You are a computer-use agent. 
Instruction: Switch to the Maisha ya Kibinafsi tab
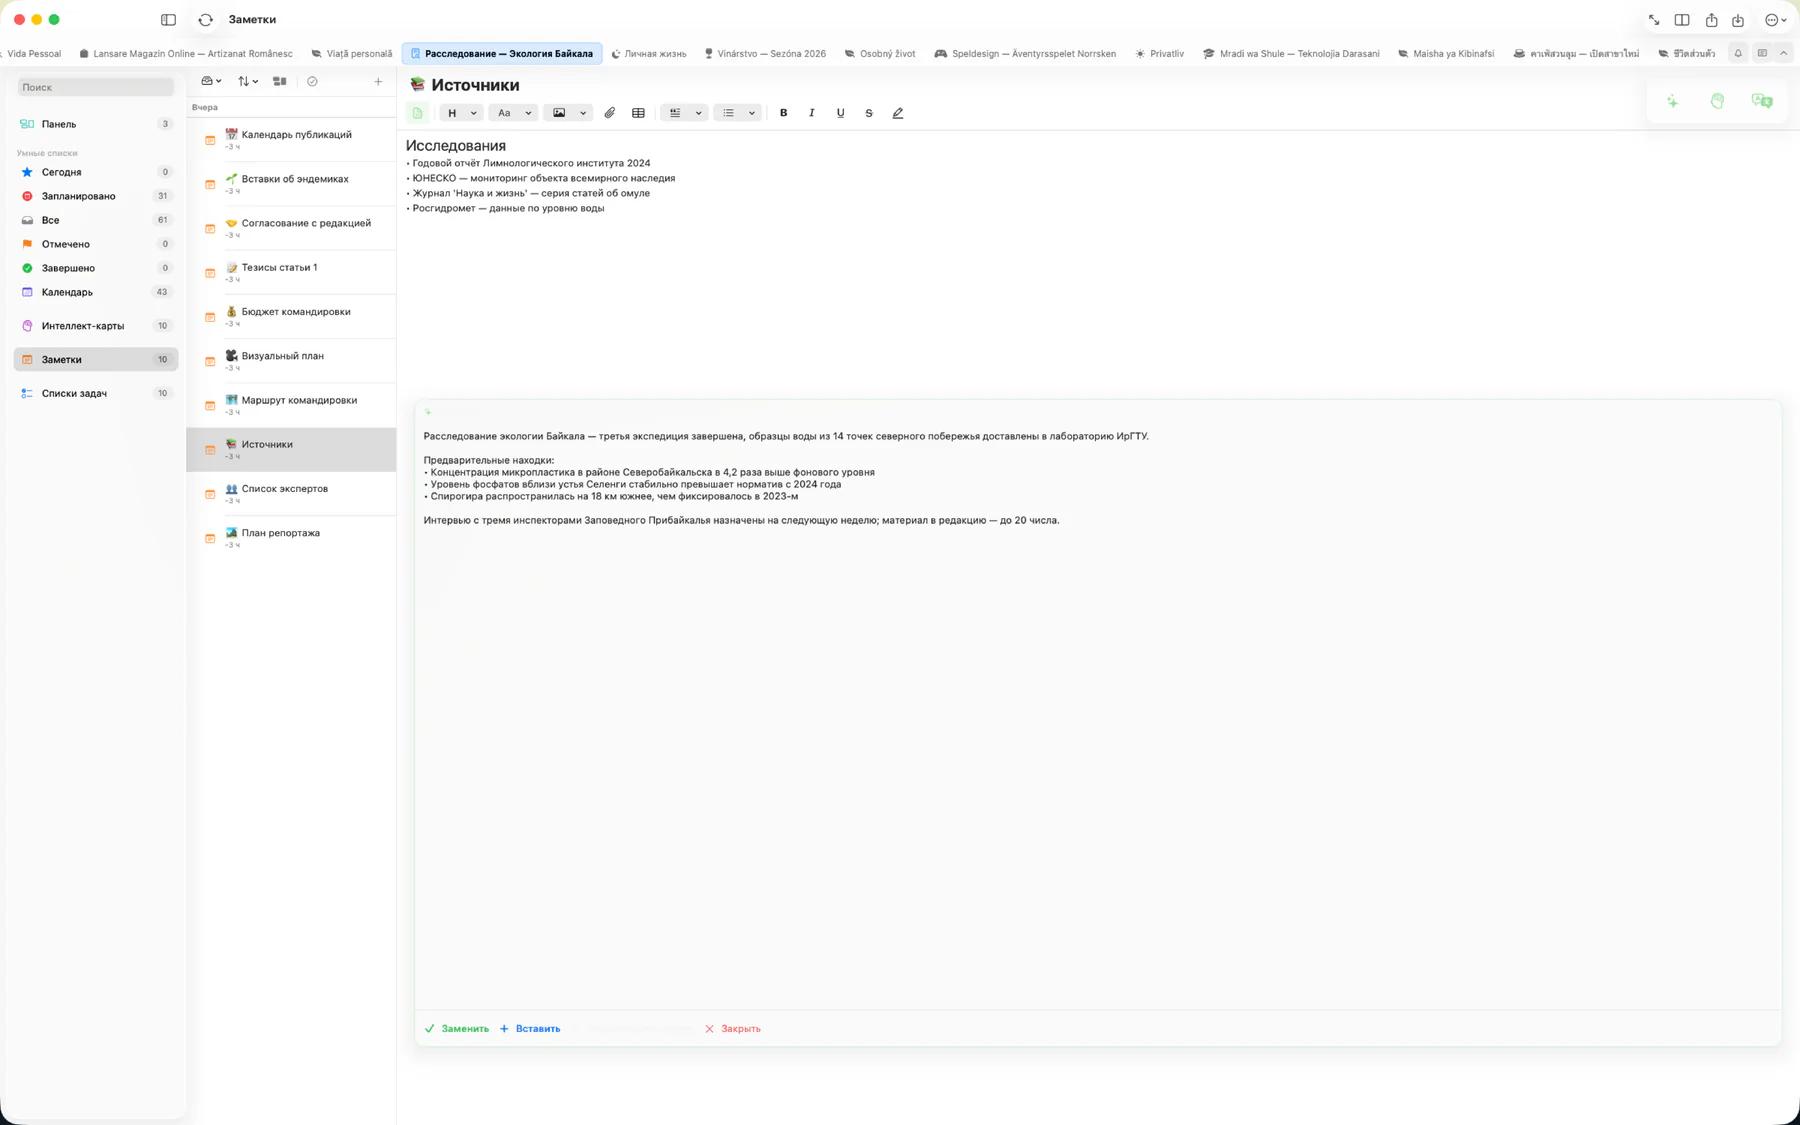click(1446, 54)
